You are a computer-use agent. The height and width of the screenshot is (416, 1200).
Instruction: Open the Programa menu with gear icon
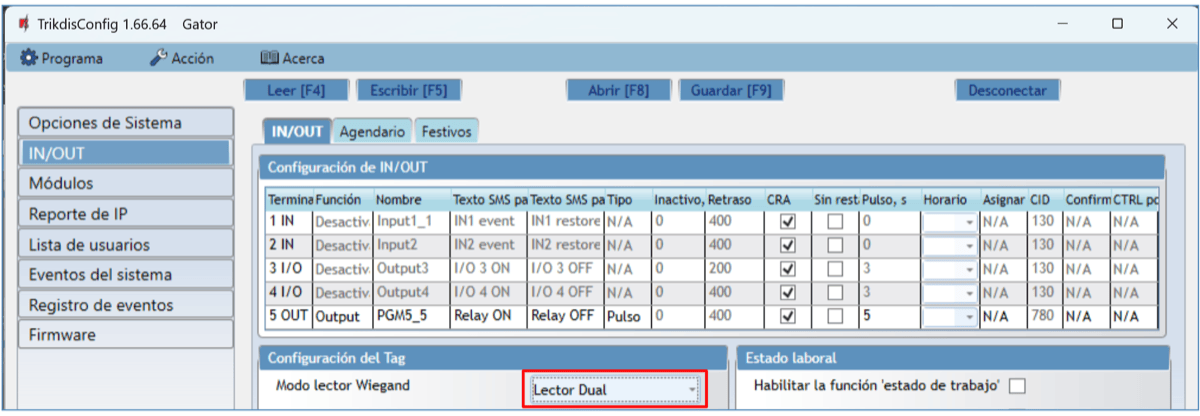(x=61, y=59)
